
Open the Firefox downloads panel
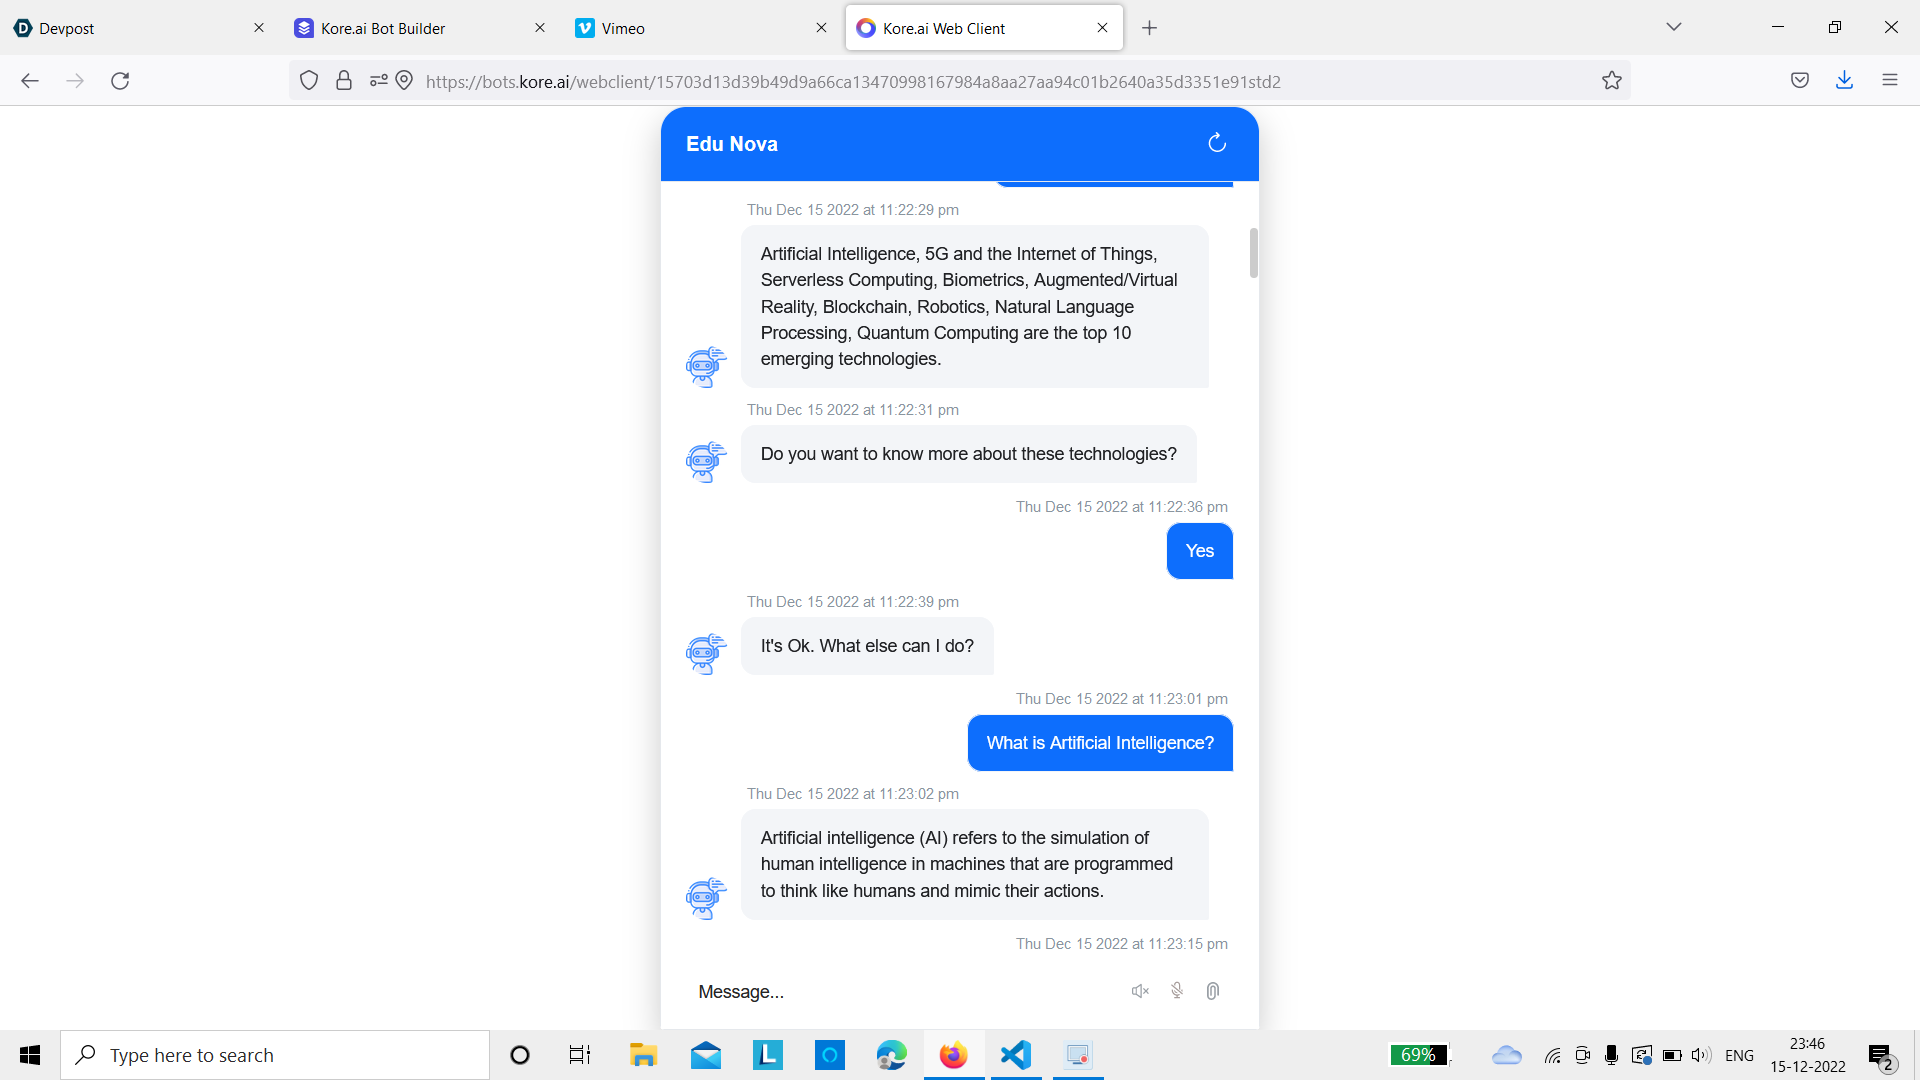[x=1844, y=81]
